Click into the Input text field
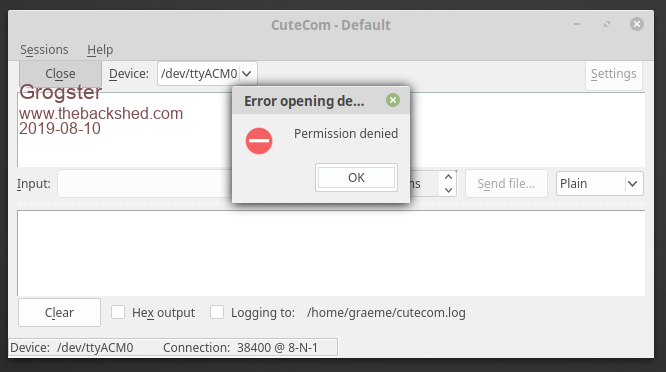 pos(144,183)
